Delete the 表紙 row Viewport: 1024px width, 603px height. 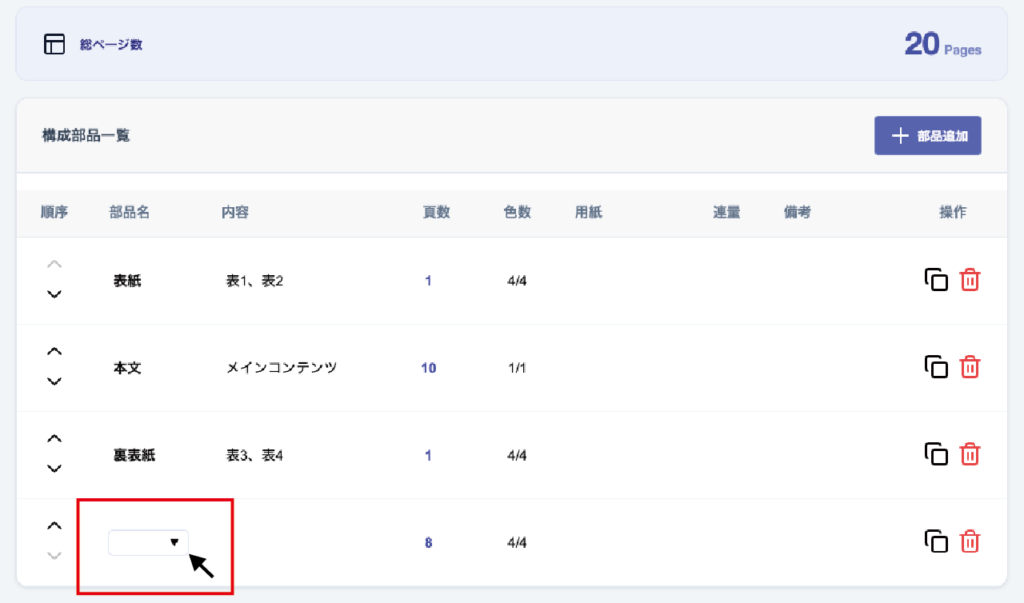[969, 280]
